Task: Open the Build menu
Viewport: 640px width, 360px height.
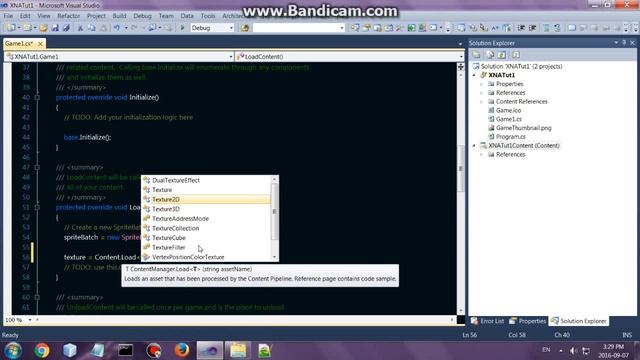Action: click(x=119, y=16)
